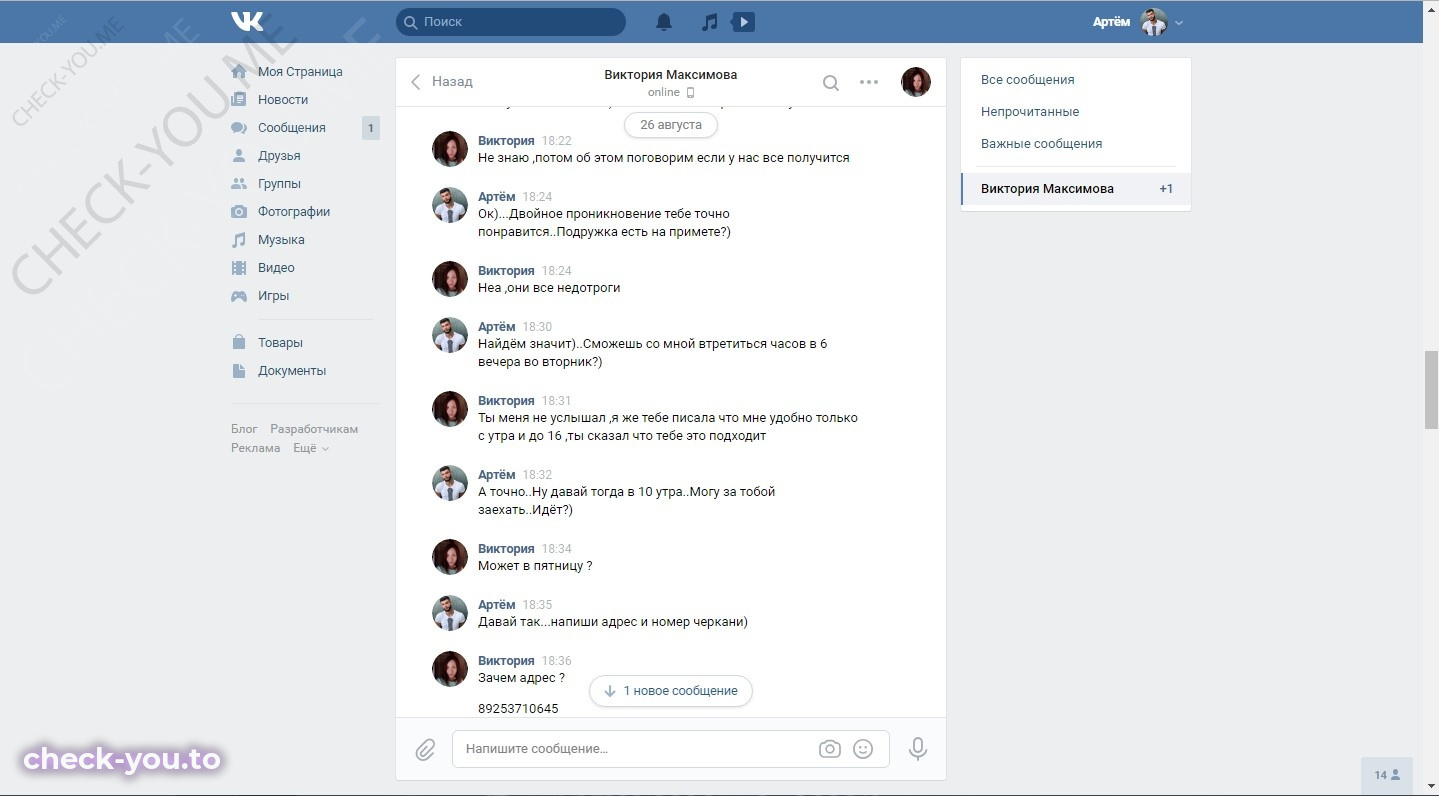
Task: Click the note icon beside Музыка
Action: point(239,240)
